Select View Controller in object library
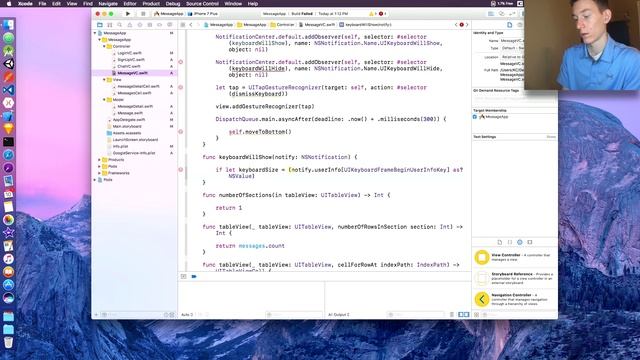640x360 pixels. coord(515,258)
